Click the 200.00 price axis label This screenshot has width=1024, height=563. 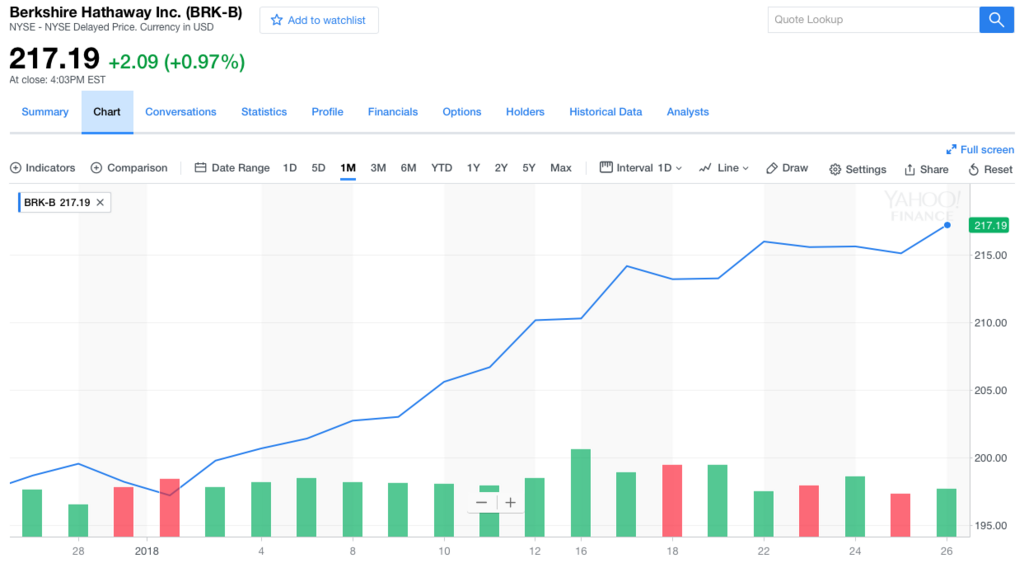tap(990, 458)
